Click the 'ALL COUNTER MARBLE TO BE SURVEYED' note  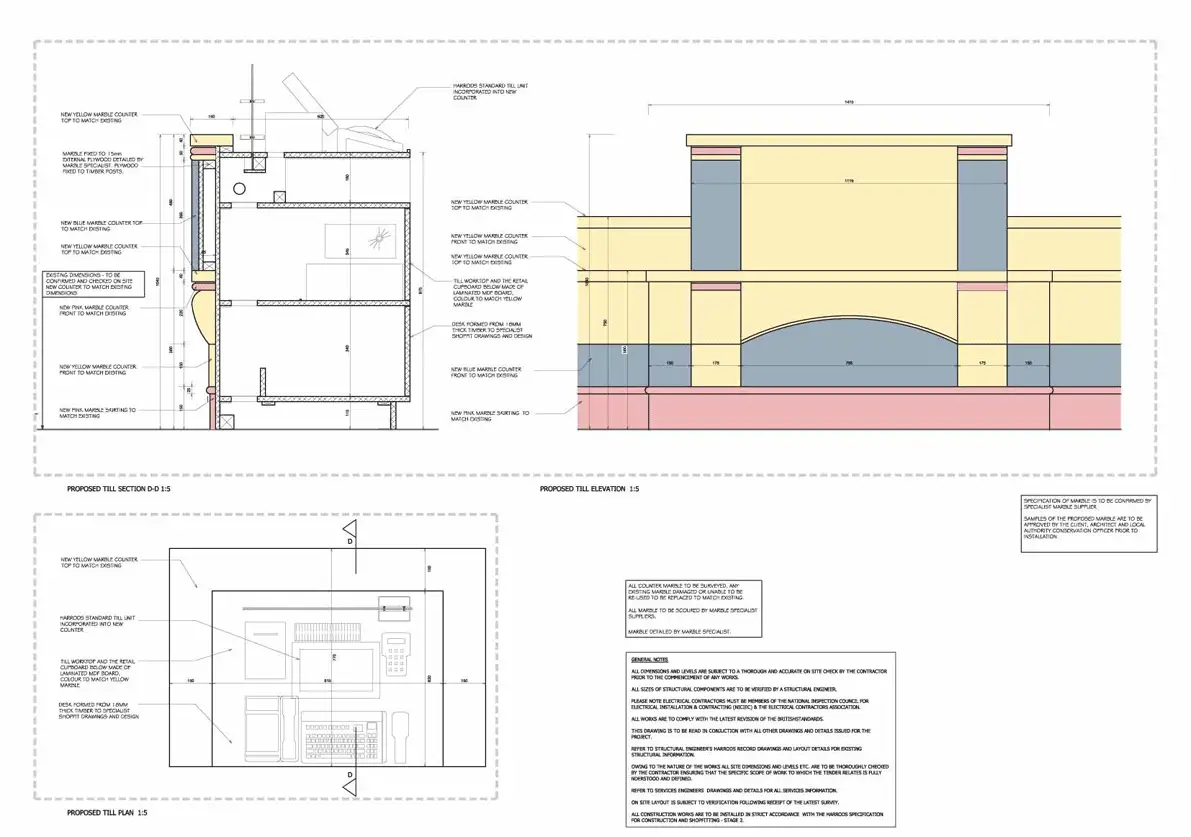[692, 608]
